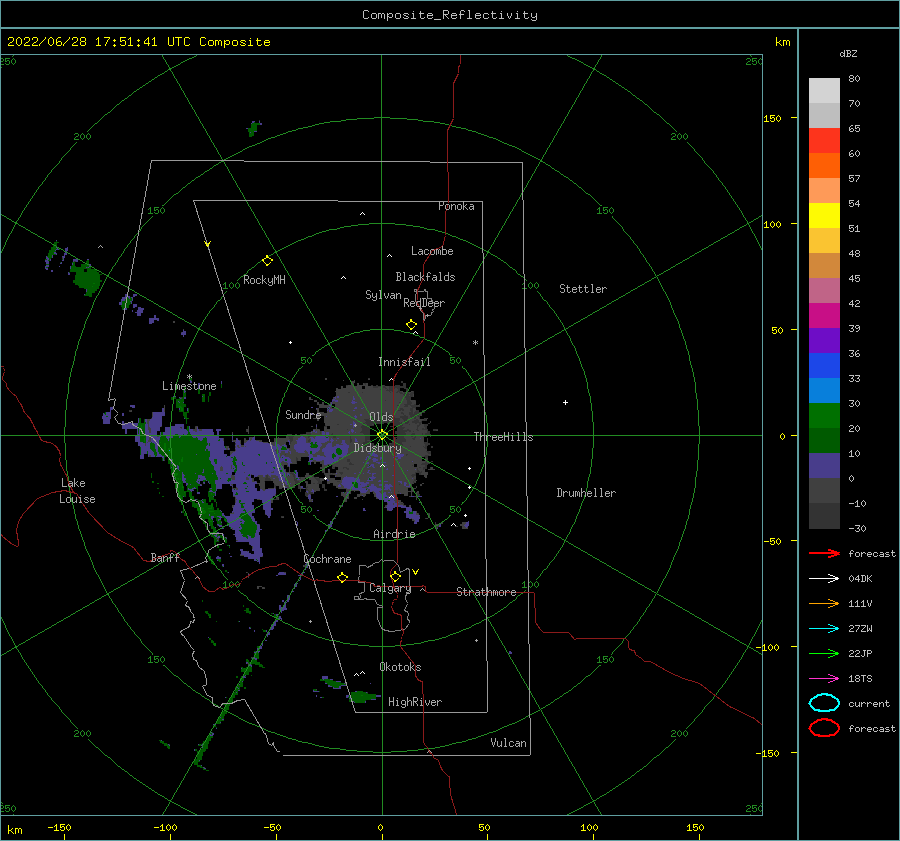
Task: Select the yellow diamond marker inside Calgary
Action: pyautogui.click(x=395, y=576)
